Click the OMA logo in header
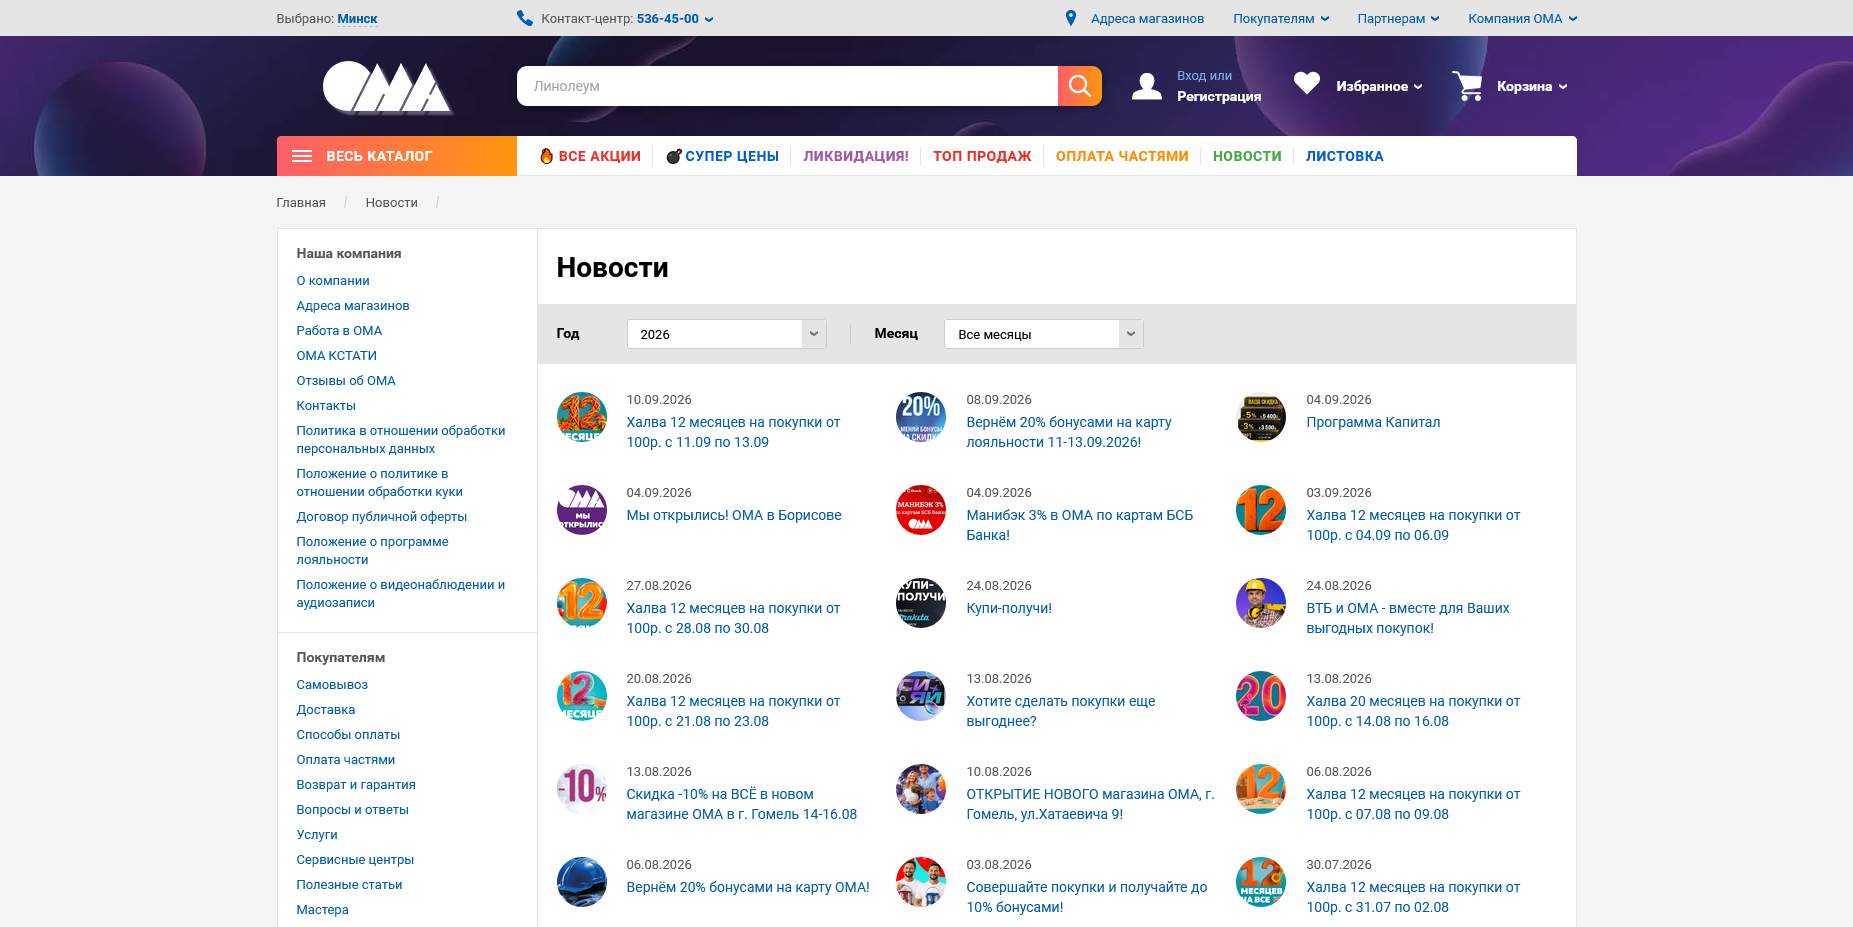The width and height of the screenshot is (1853, 927). [x=387, y=87]
